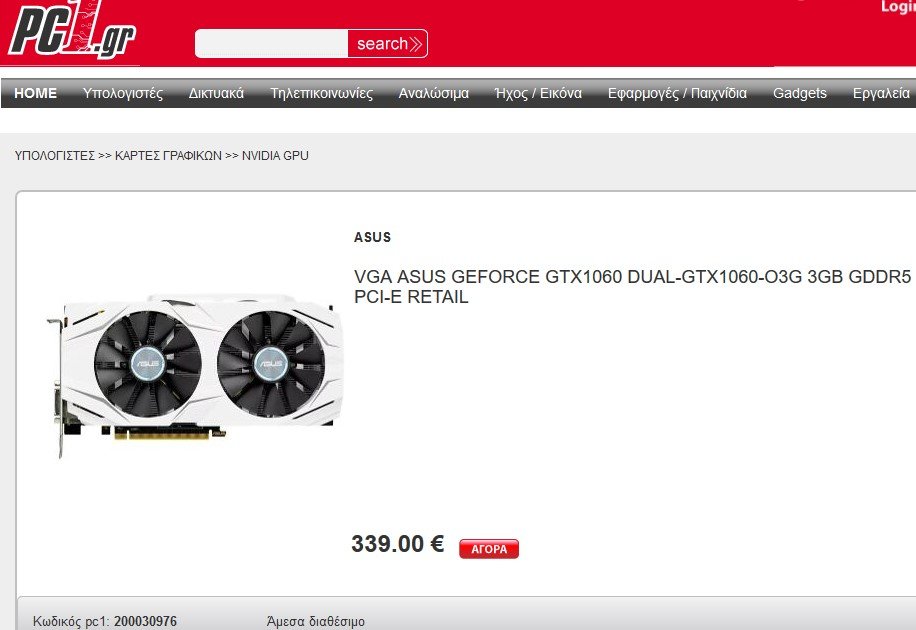Screen dimensions: 916x630
Task: Open the Ήχος / Εικόνα menu
Action: (538, 94)
